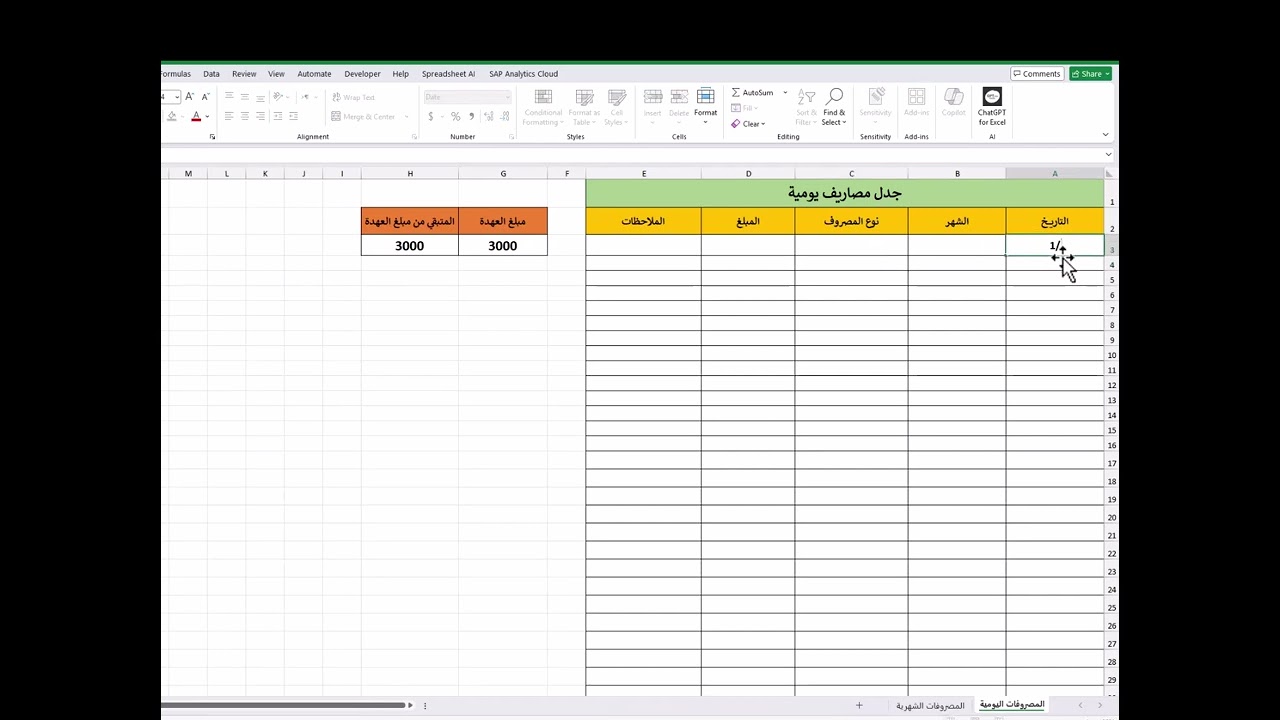The width and height of the screenshot is (1280, 720).
Task: Open the font color dropdown arrow
Action: [207, 116]
